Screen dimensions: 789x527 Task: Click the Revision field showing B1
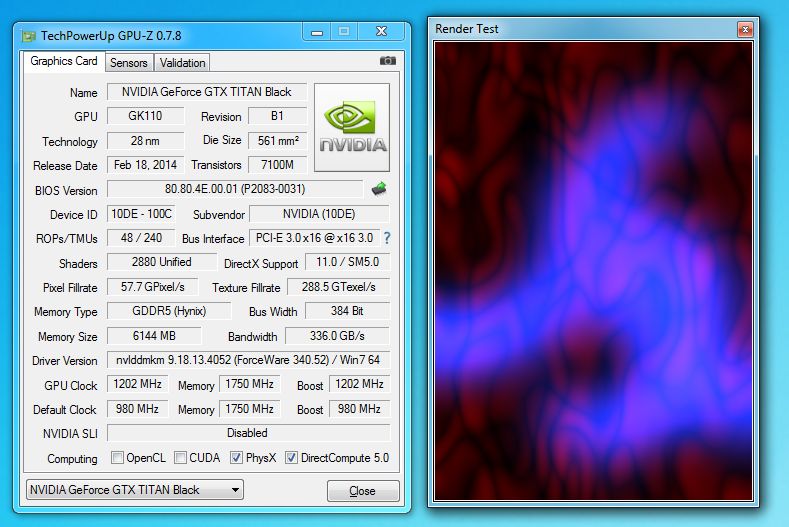pos(277,116)
